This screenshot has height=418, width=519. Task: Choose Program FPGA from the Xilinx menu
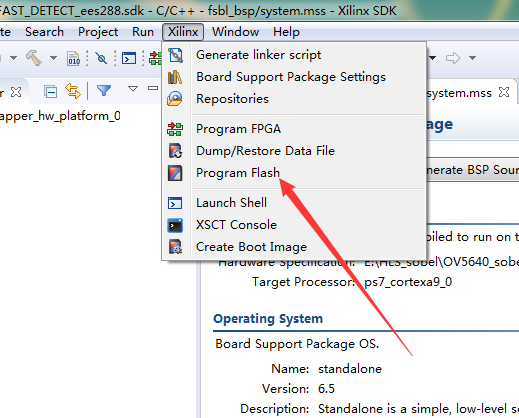click(x=238, y=129)
